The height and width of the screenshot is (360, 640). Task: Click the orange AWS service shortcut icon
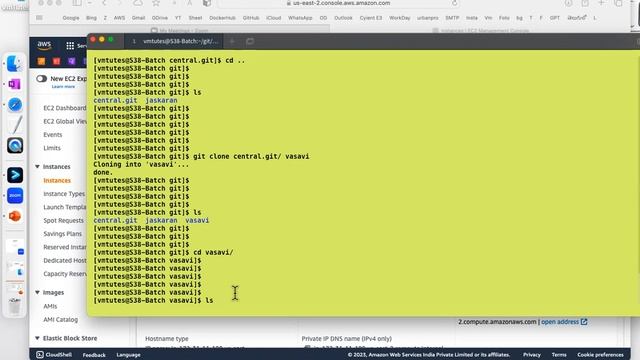[x=41, y=61]
